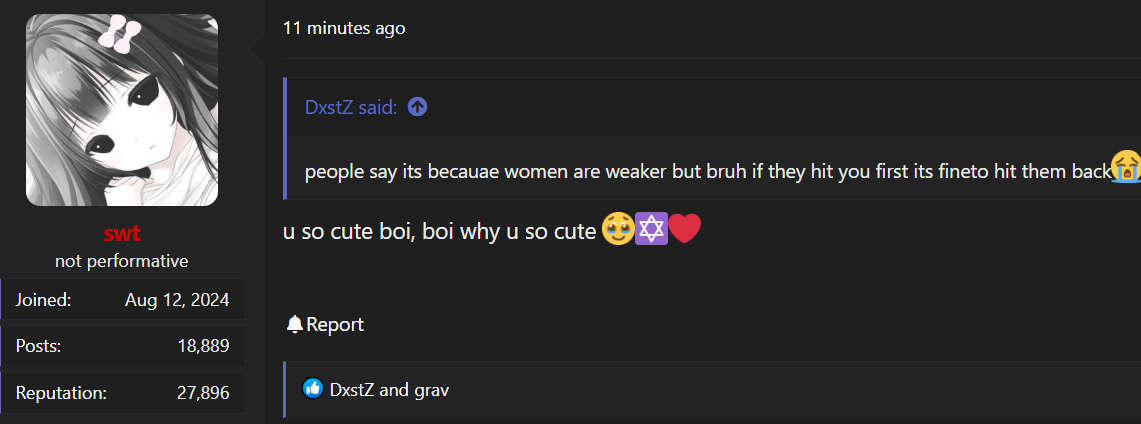Image resolution: width=1141 pixels, height=424 pixels.
Task: Click the quoted text about women being weaker
Action: (x=700, y=172)
